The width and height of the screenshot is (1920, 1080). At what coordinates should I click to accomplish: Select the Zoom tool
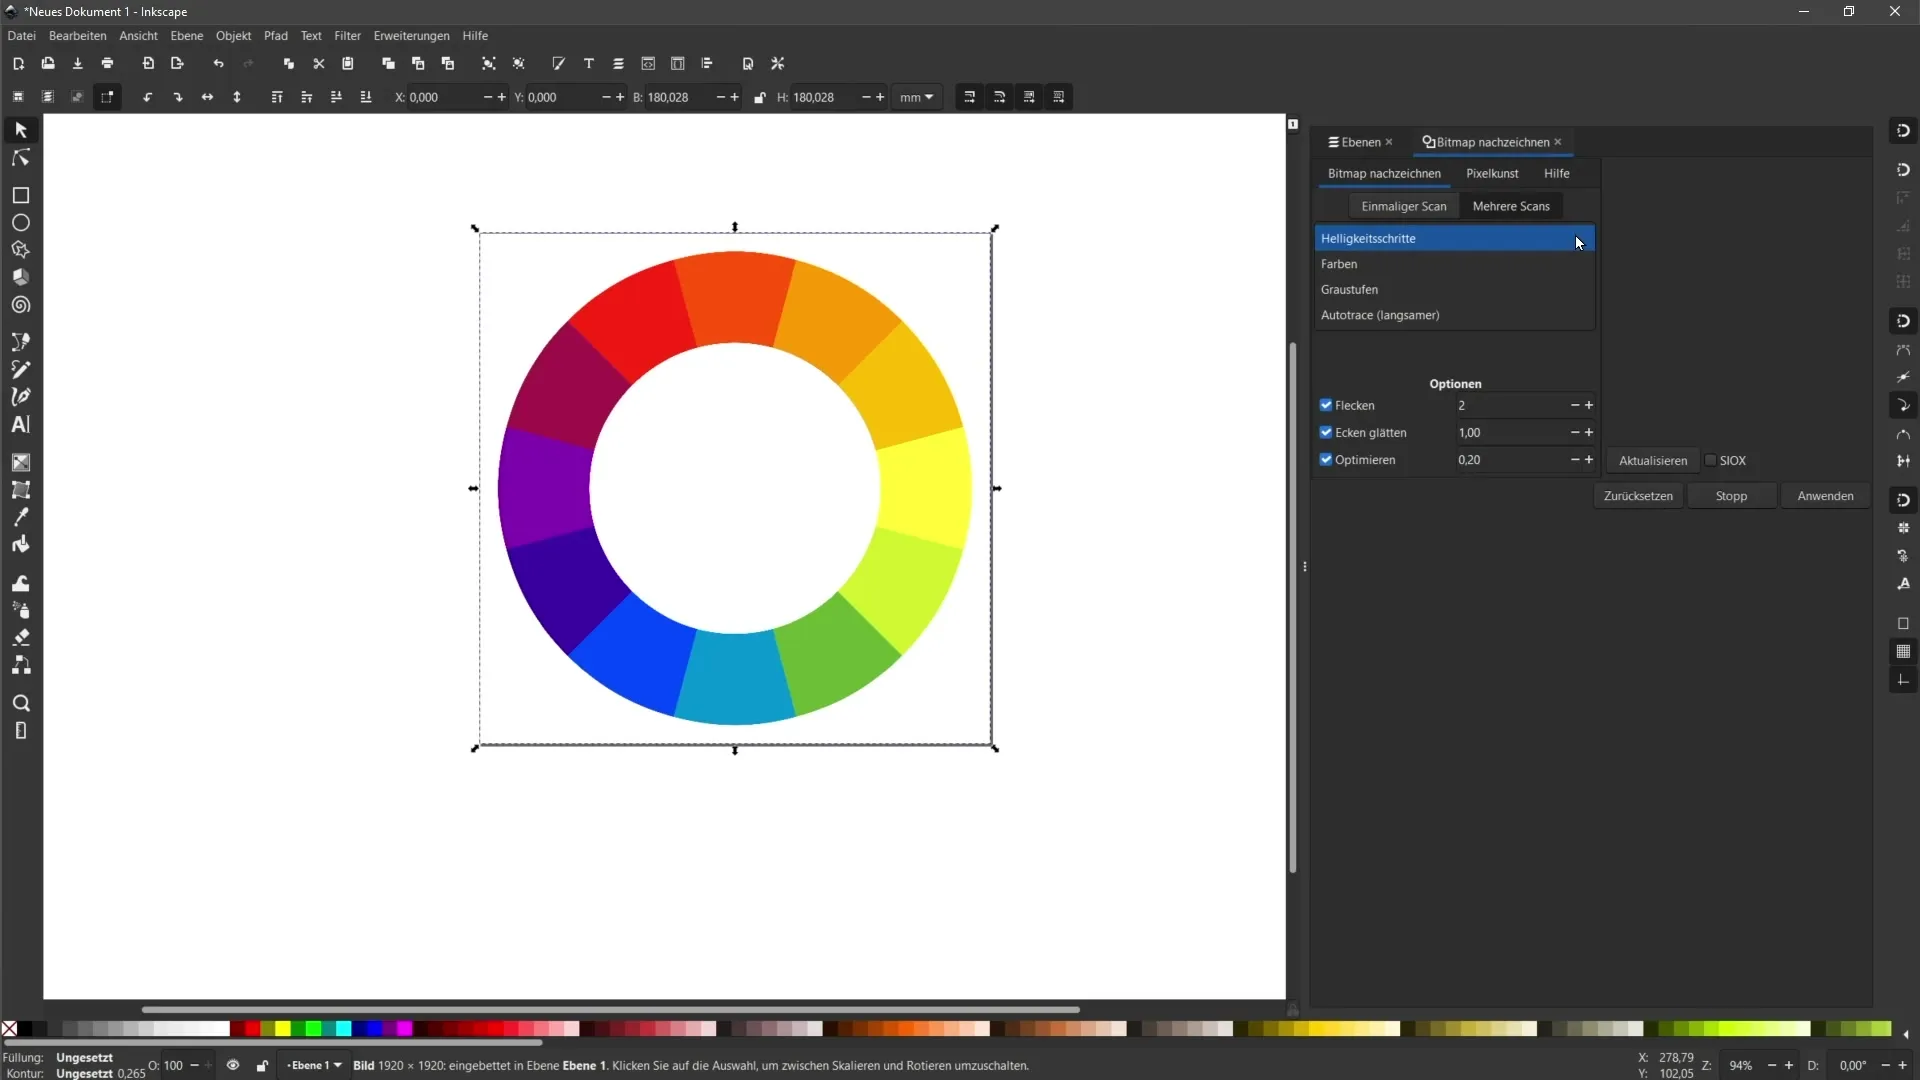(x=20, y=703)
